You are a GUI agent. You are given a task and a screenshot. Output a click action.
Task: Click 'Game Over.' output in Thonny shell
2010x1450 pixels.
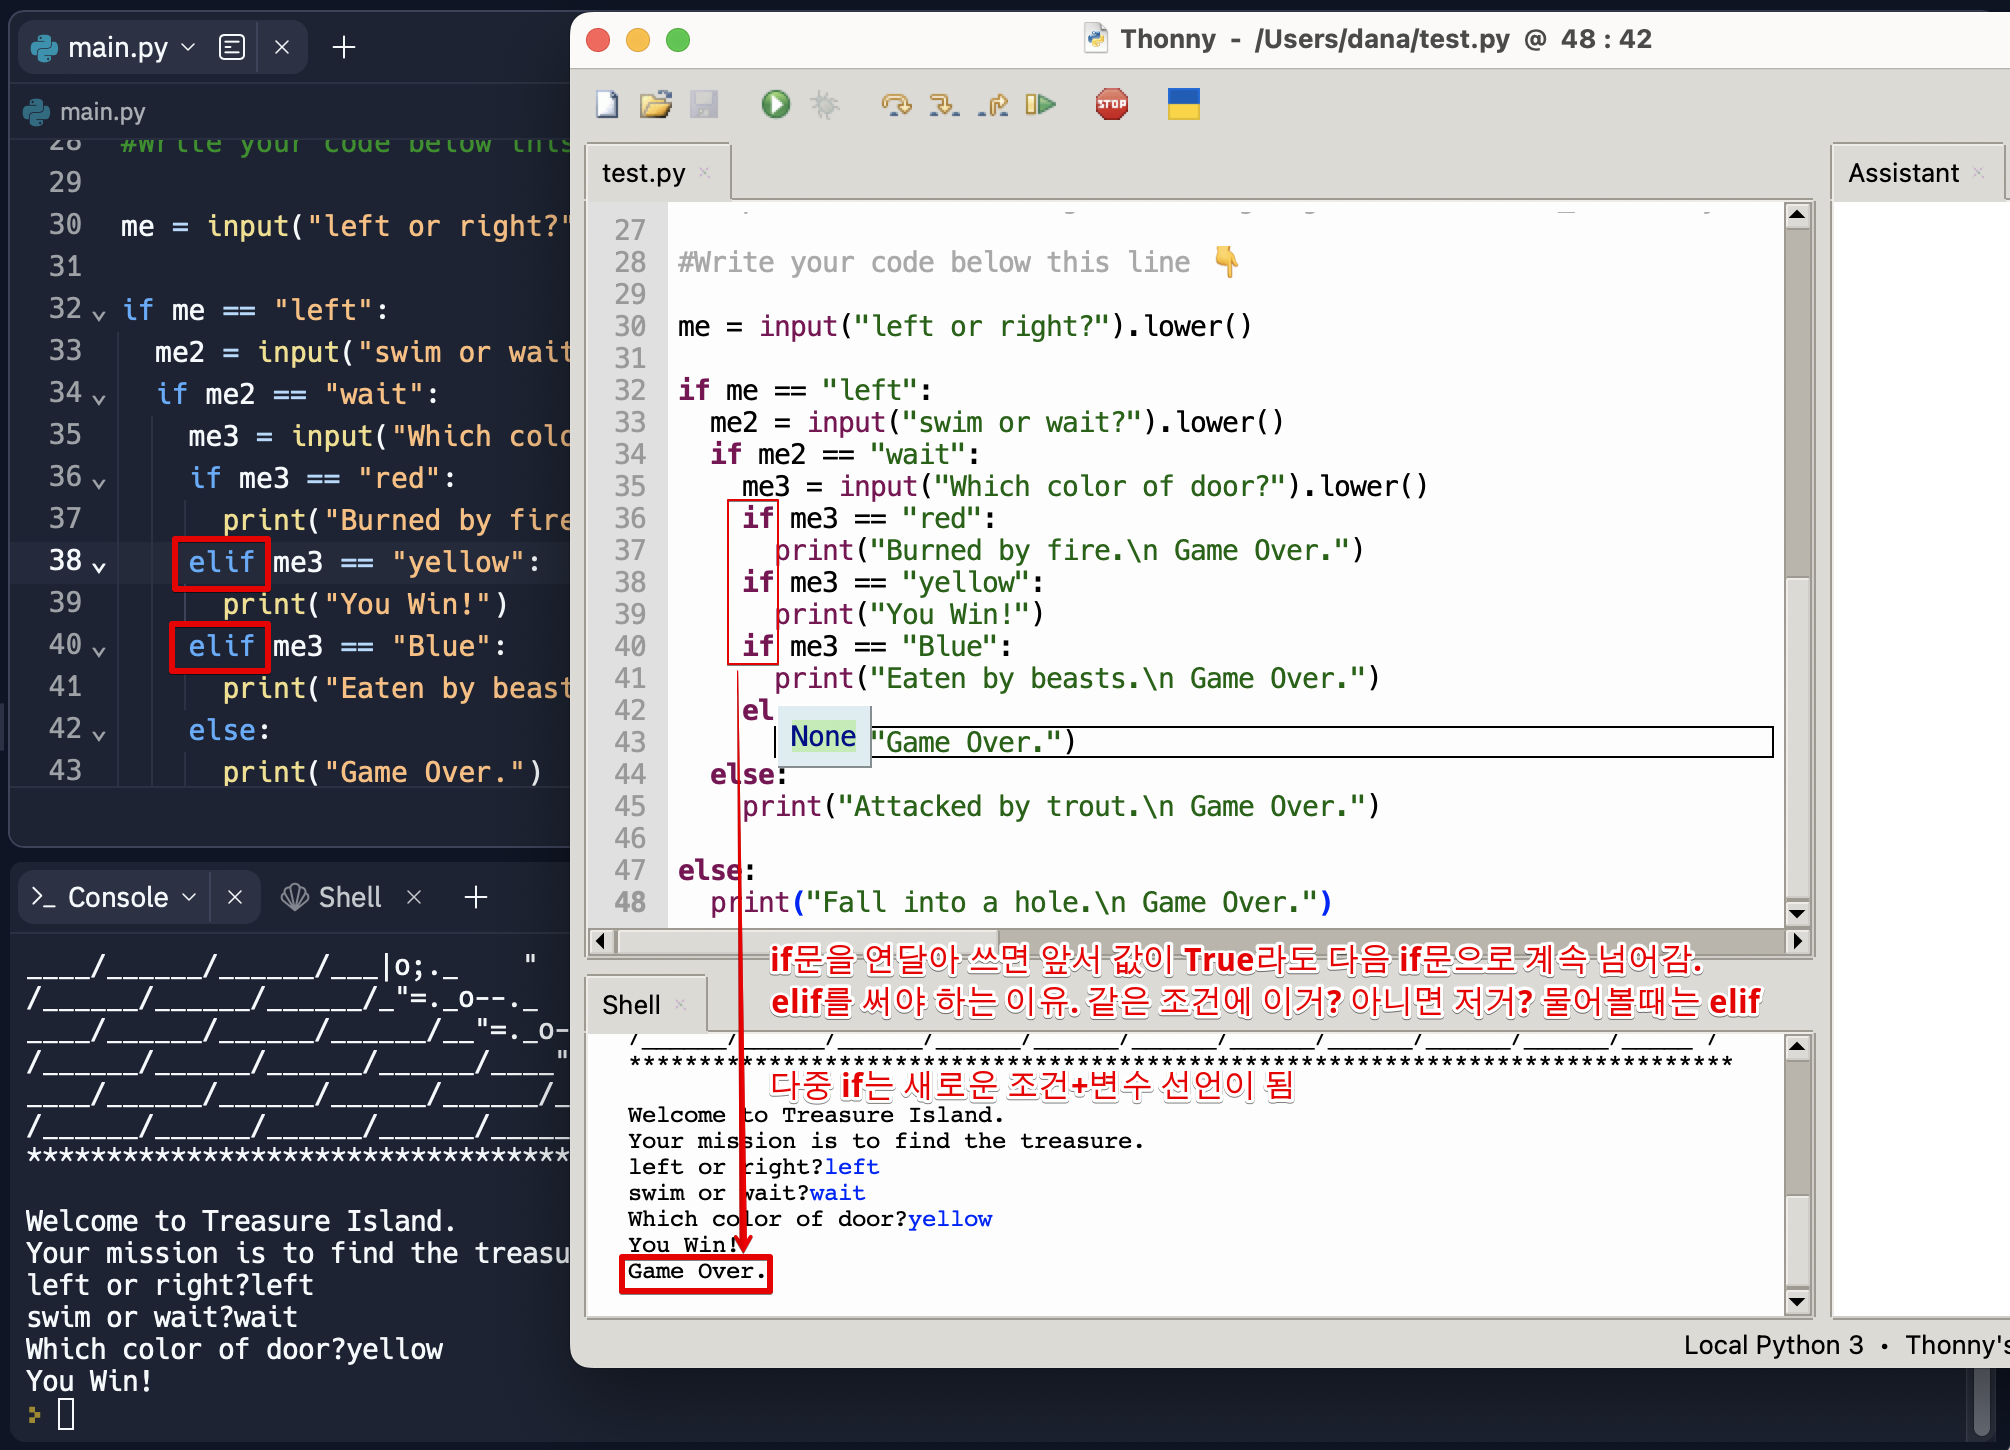(x=696, y=1271)
